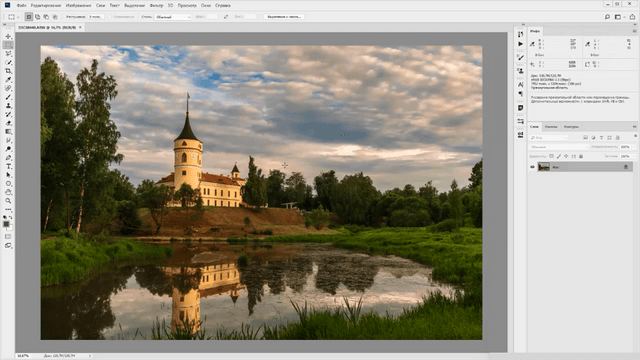Select the Crop tool

tap(8, 71)
